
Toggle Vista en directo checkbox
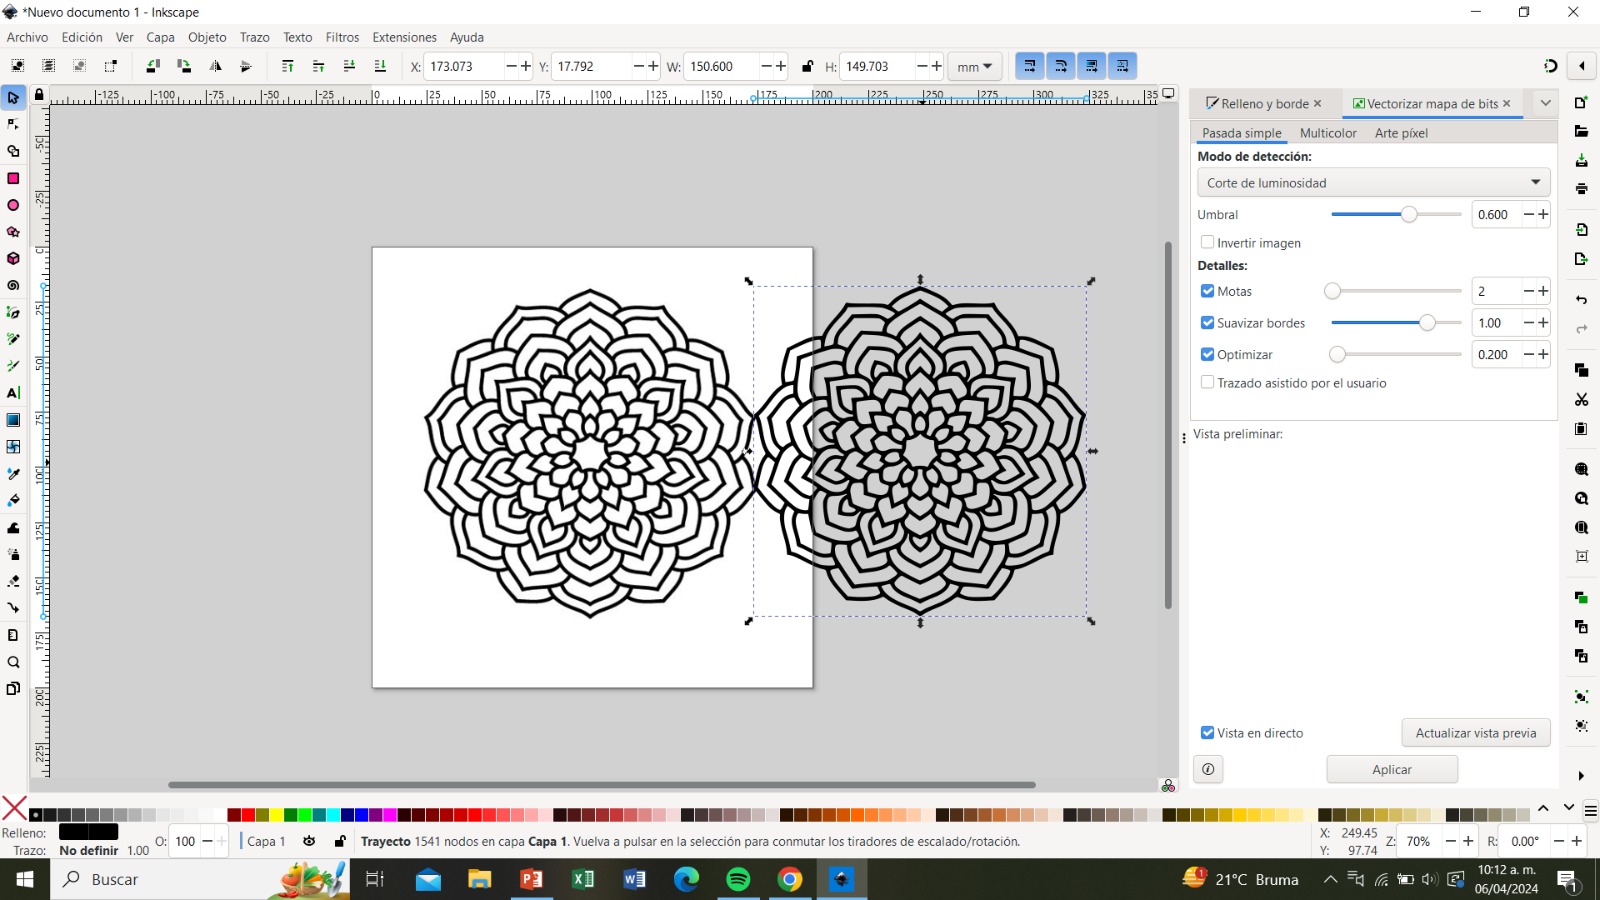point(1207,733)
